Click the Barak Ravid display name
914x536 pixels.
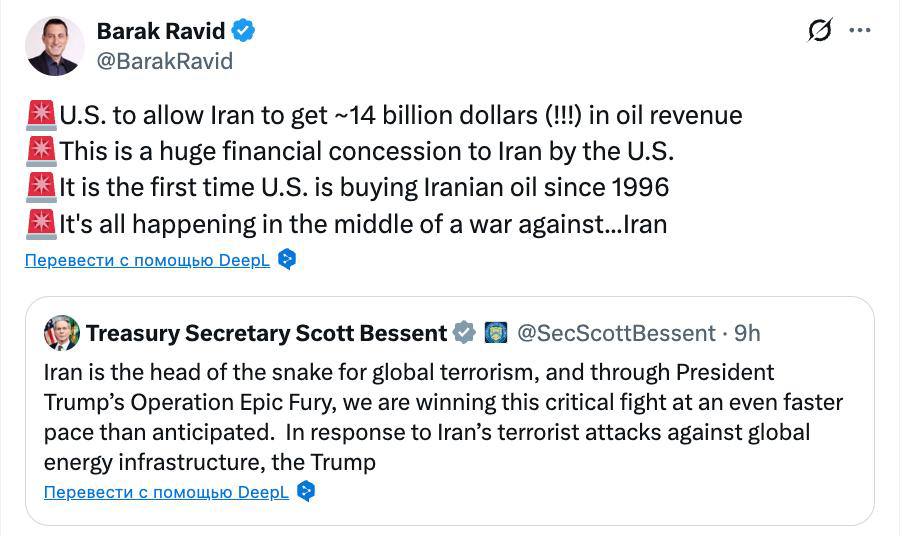tap(160, 31)
